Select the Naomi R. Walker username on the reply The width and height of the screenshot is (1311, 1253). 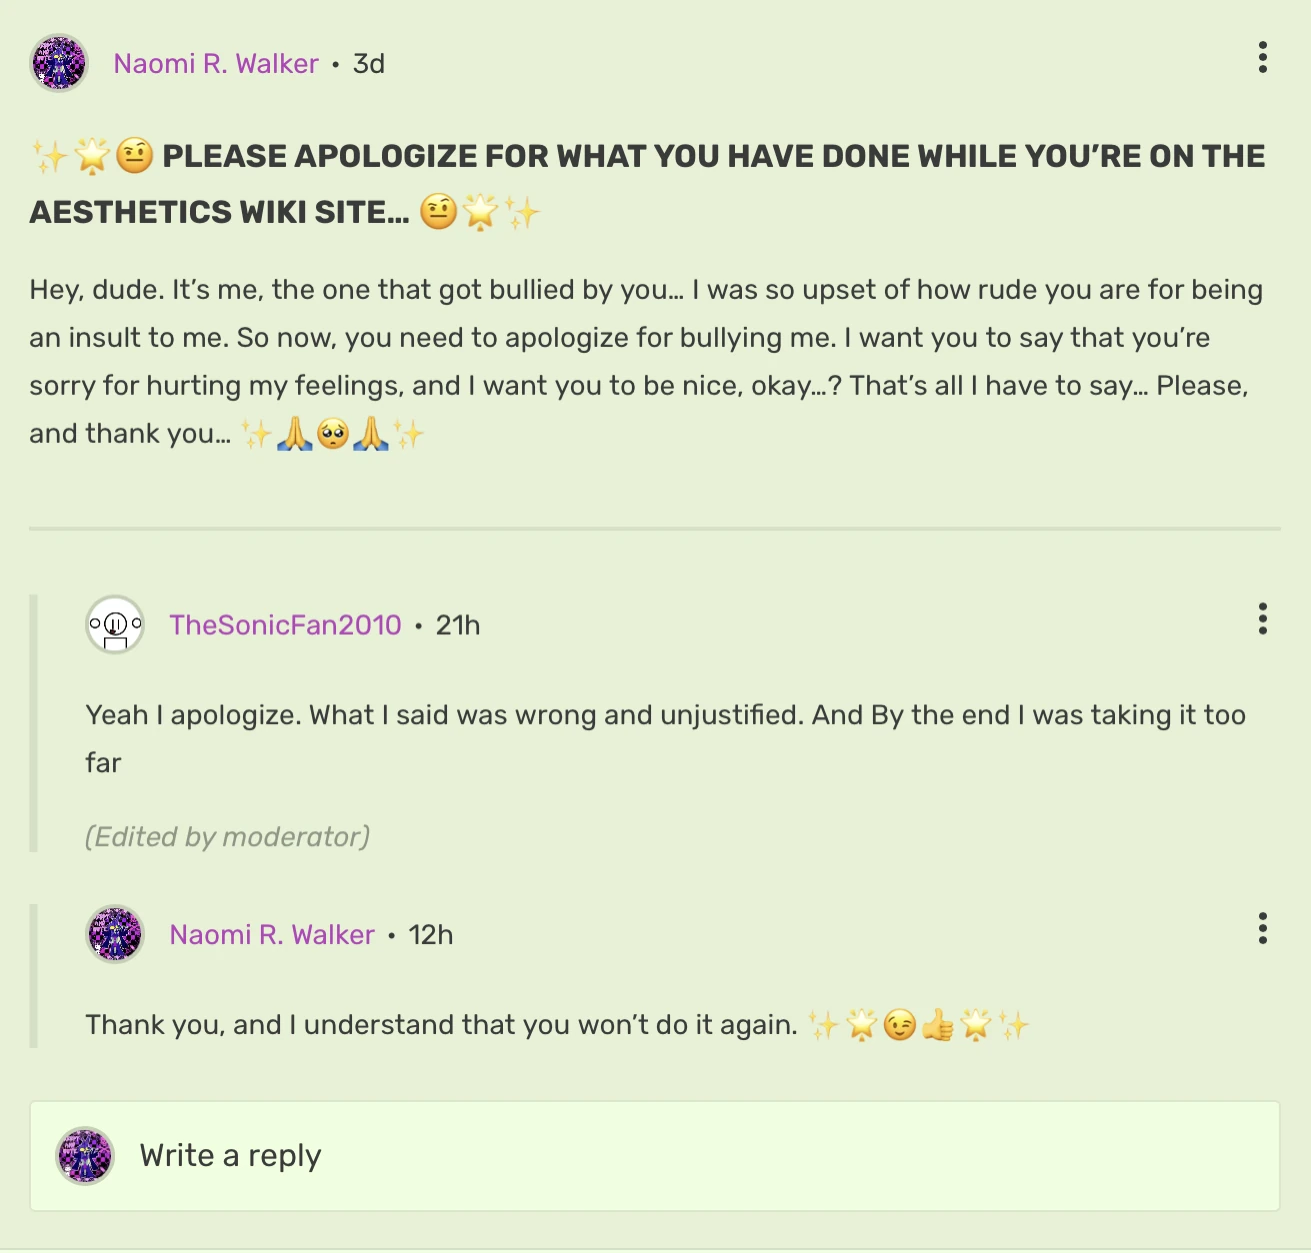pos(270,935)
